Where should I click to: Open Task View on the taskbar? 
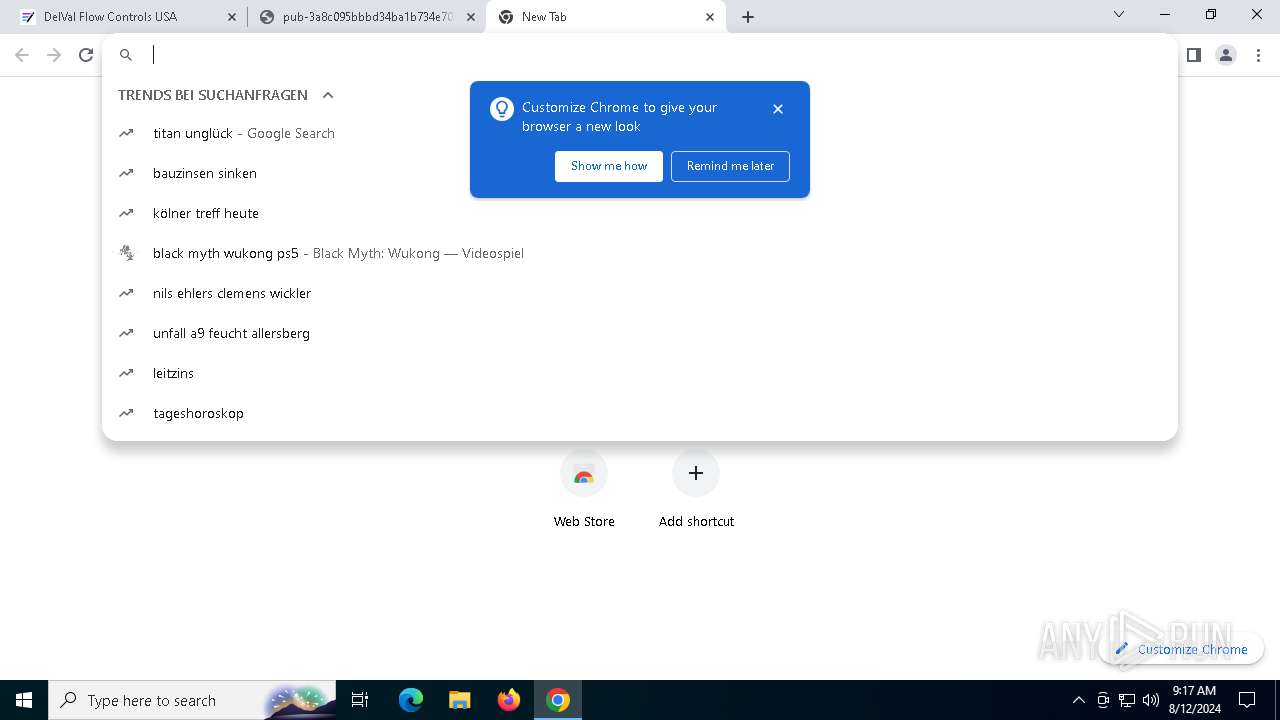(360, 700)
